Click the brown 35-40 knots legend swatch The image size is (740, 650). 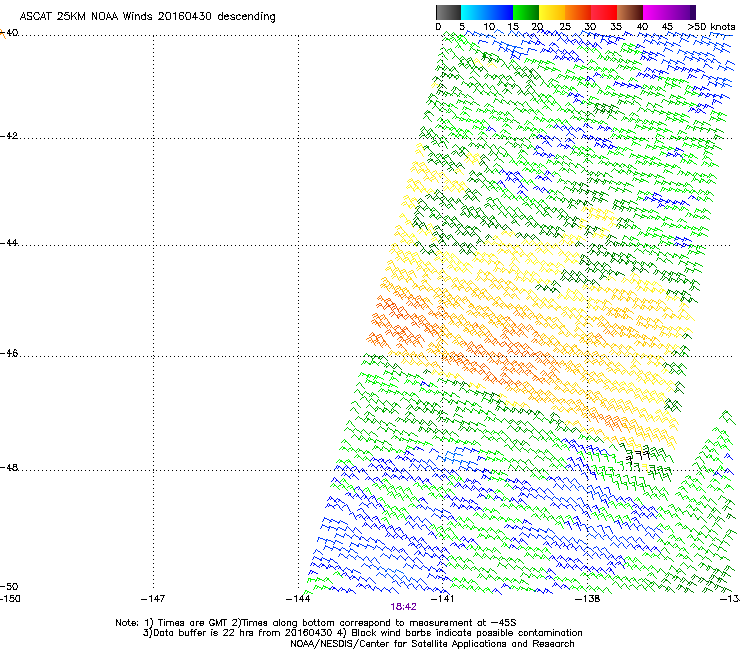[630, 12]
